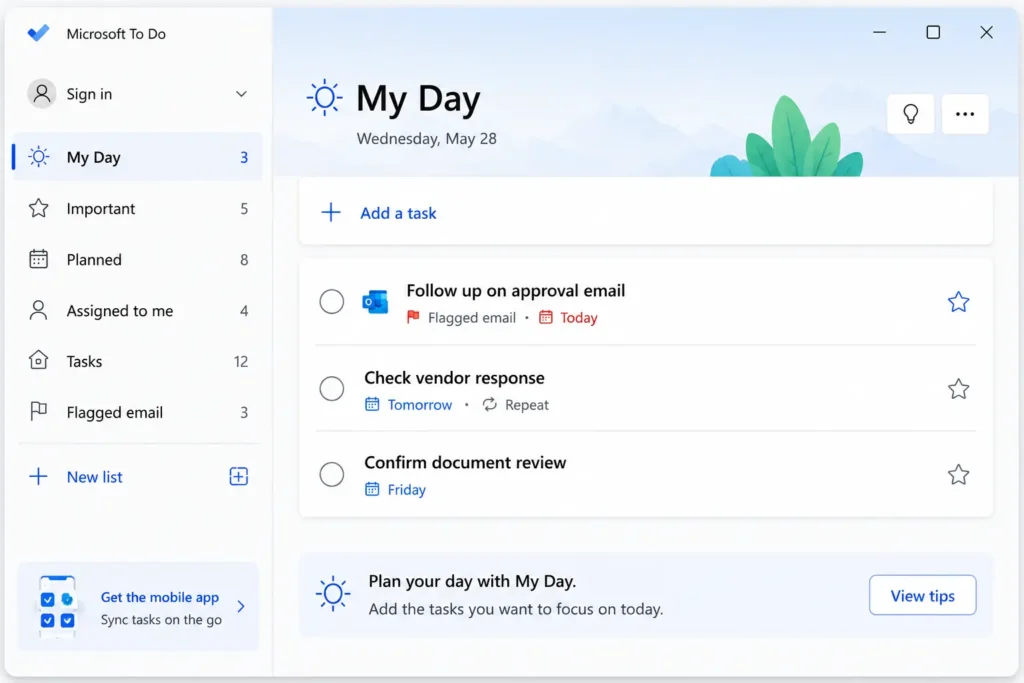Click the plus icon next to New list

click(39, 476)
